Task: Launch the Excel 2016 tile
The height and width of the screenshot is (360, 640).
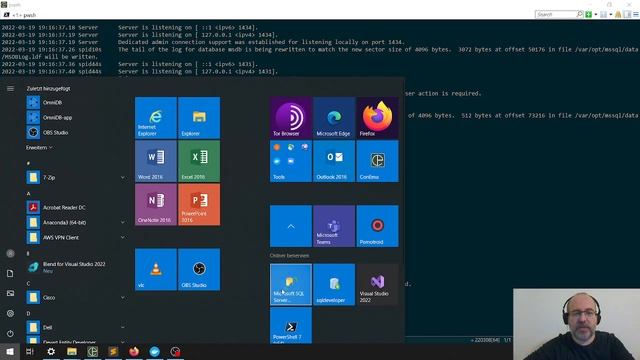Action: point(199,161)
